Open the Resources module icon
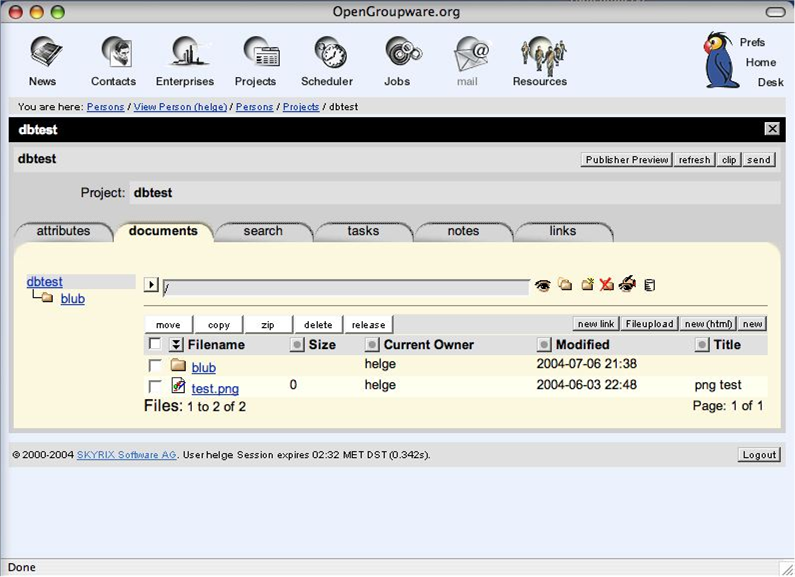The height and width of the screenshot is (577, 795). [540, 53]
